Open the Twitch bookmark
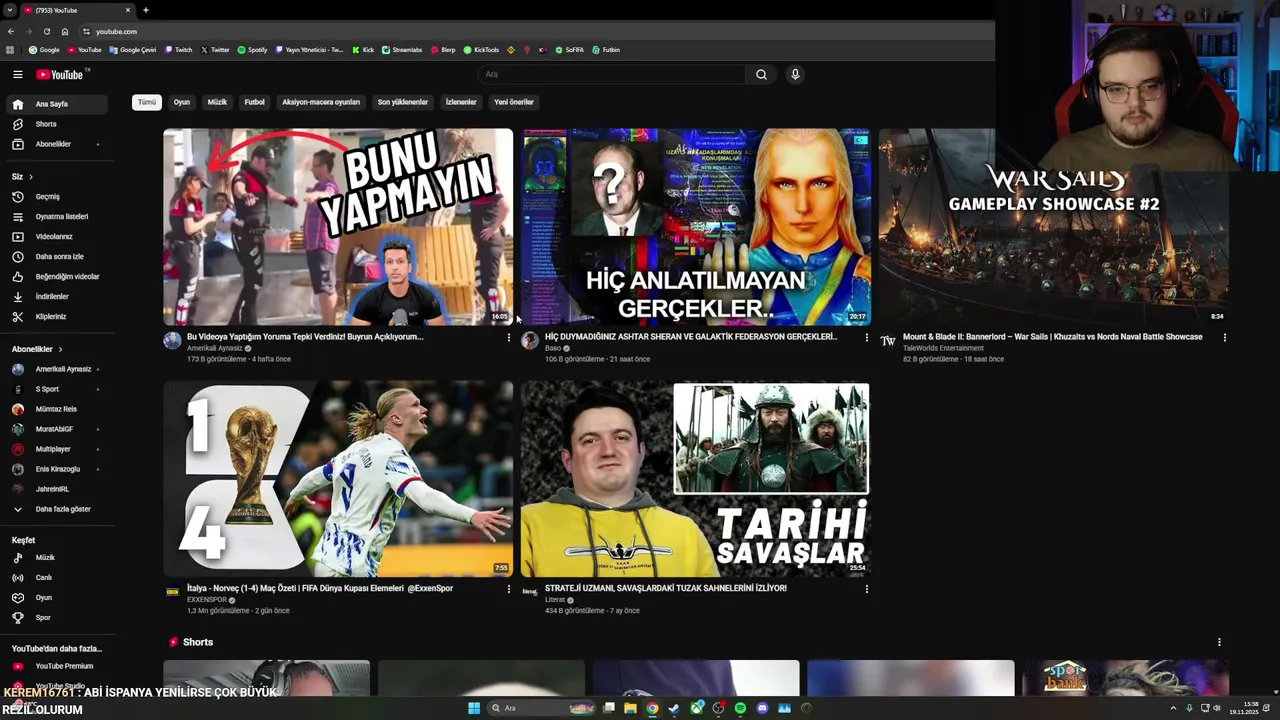The width and height of the screenshot is (1280, 720). pos(179,50)
